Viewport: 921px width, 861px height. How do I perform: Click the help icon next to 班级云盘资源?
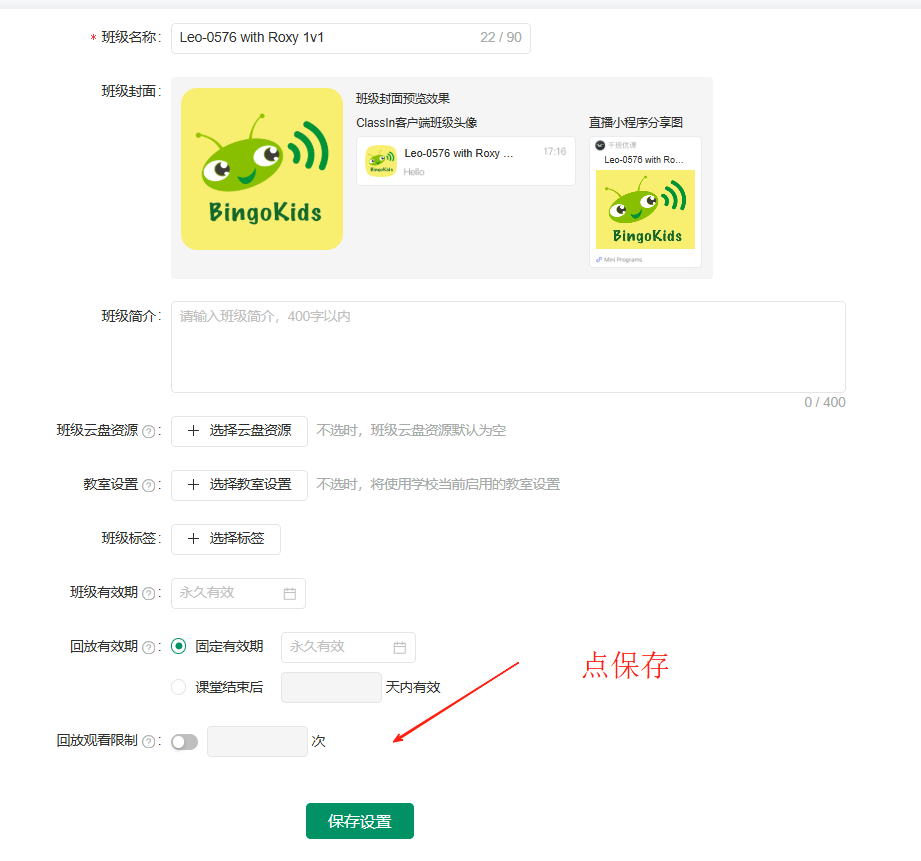point(149,432)
